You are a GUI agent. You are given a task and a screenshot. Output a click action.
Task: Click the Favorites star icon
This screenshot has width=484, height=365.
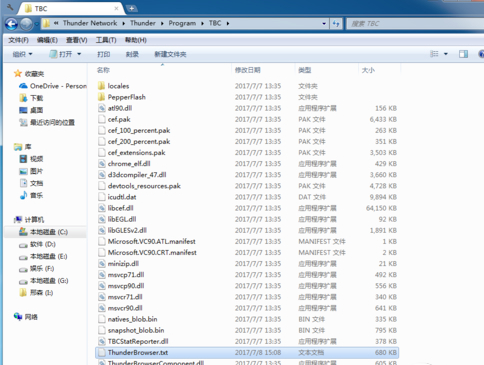click(x=18, y=74)
